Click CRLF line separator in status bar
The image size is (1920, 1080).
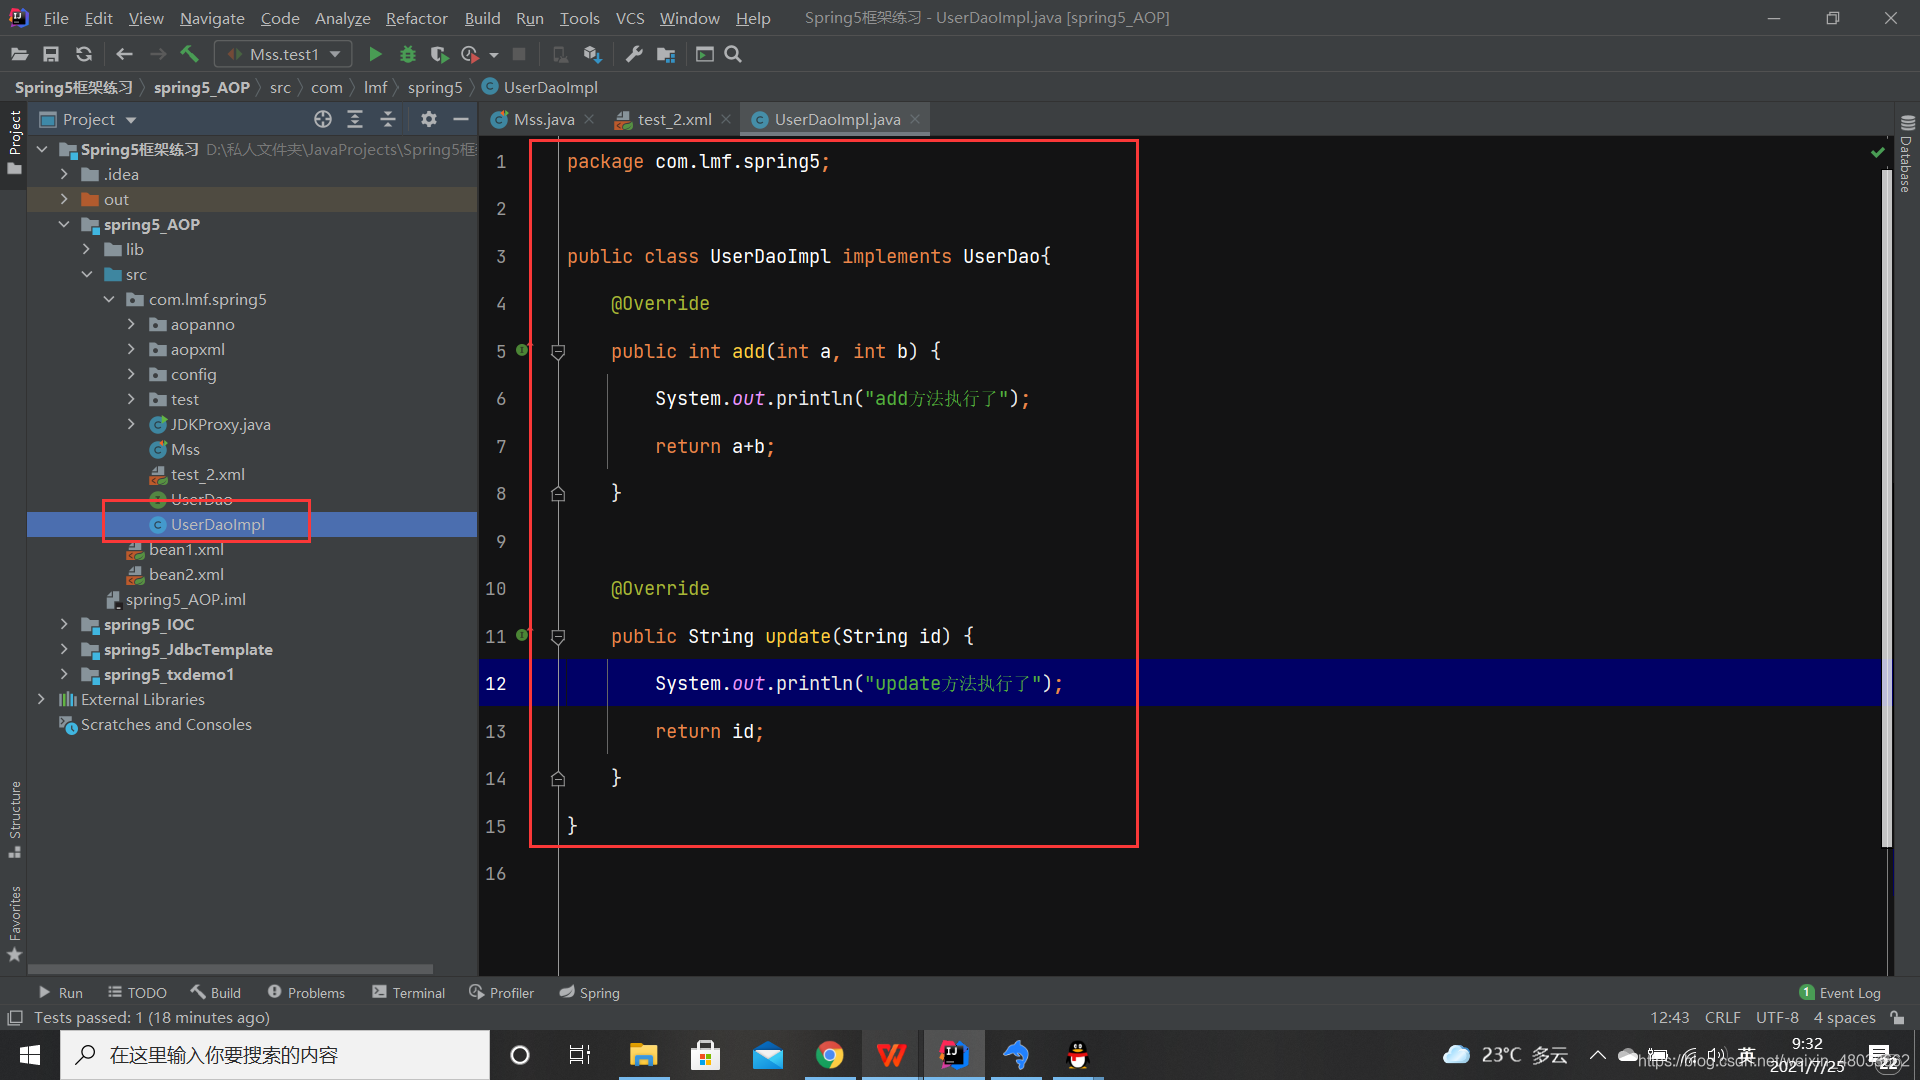1722,1018
